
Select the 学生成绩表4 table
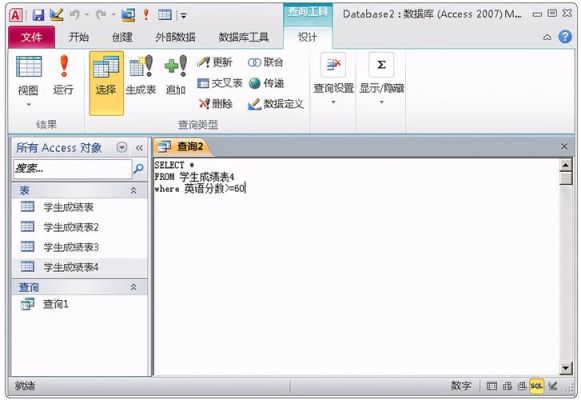point(80,267)
